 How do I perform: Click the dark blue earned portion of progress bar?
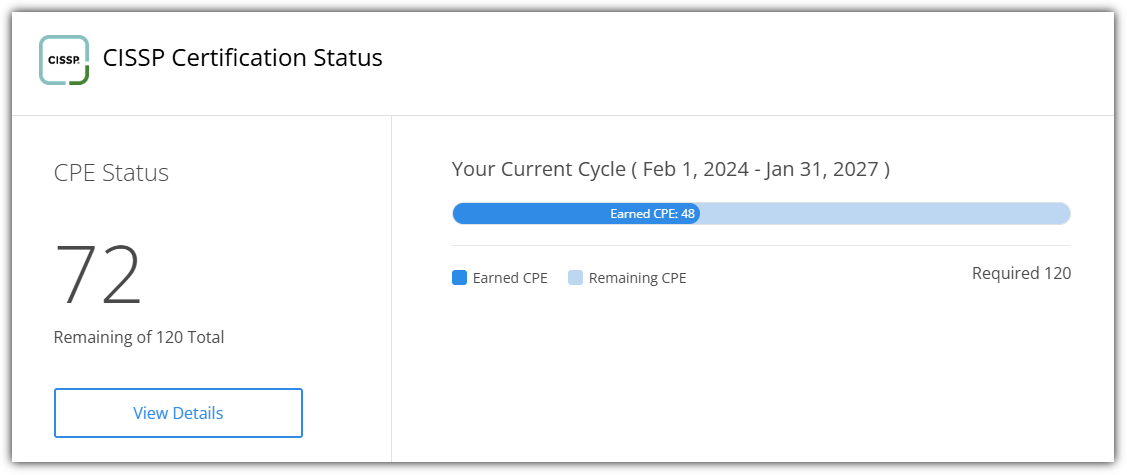point(530,213)
